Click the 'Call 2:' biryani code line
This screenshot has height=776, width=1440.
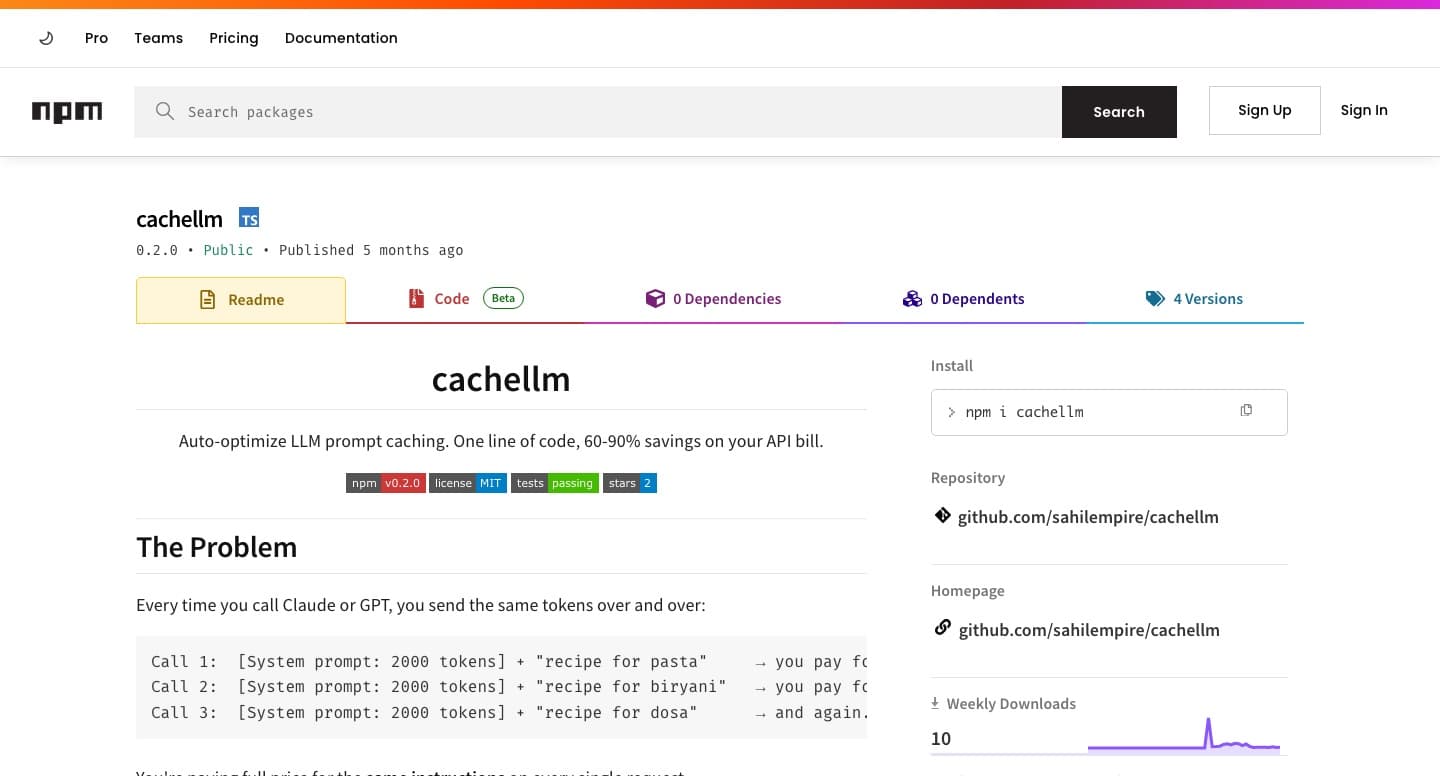[x=509, y=687]
